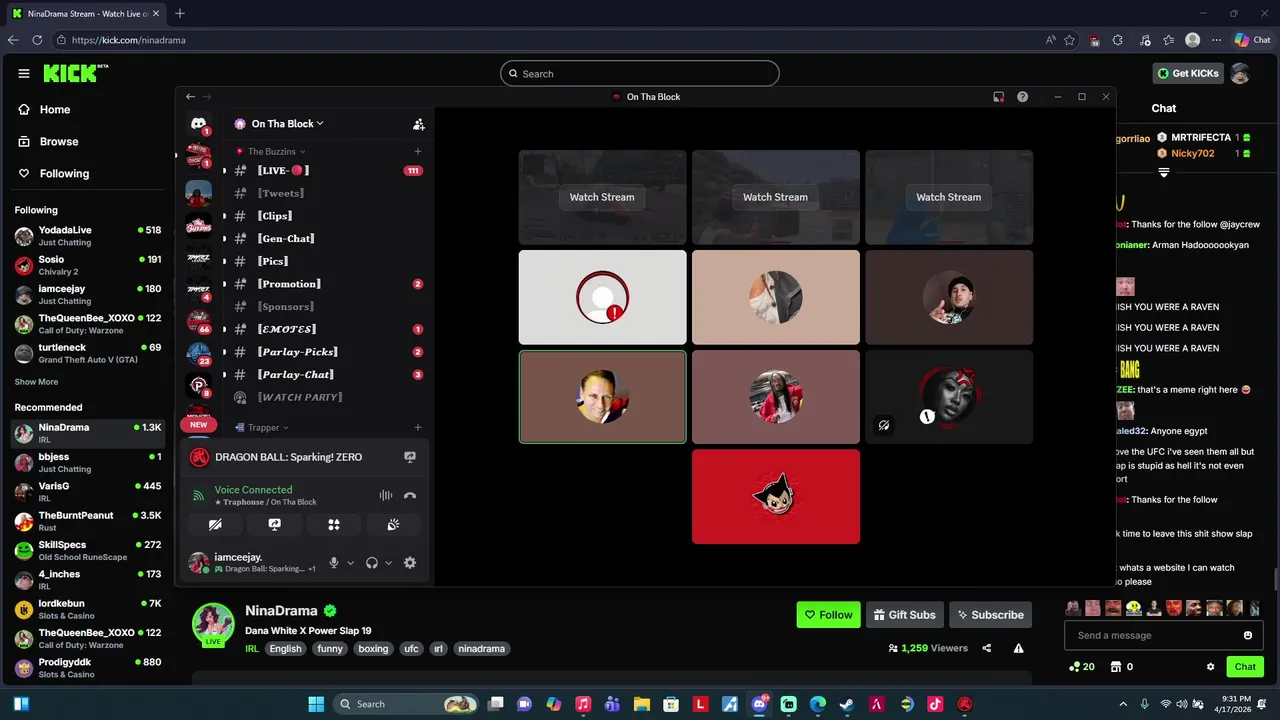The width and height of the screenshot is (1280, 720).
Task: Open the Promotion channel
Action: pyautogui.click(x=328, y=284)
